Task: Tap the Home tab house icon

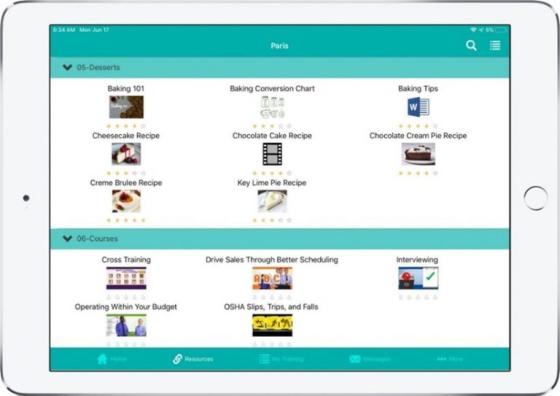Action: pyautogui.click(x=102, y=359)
